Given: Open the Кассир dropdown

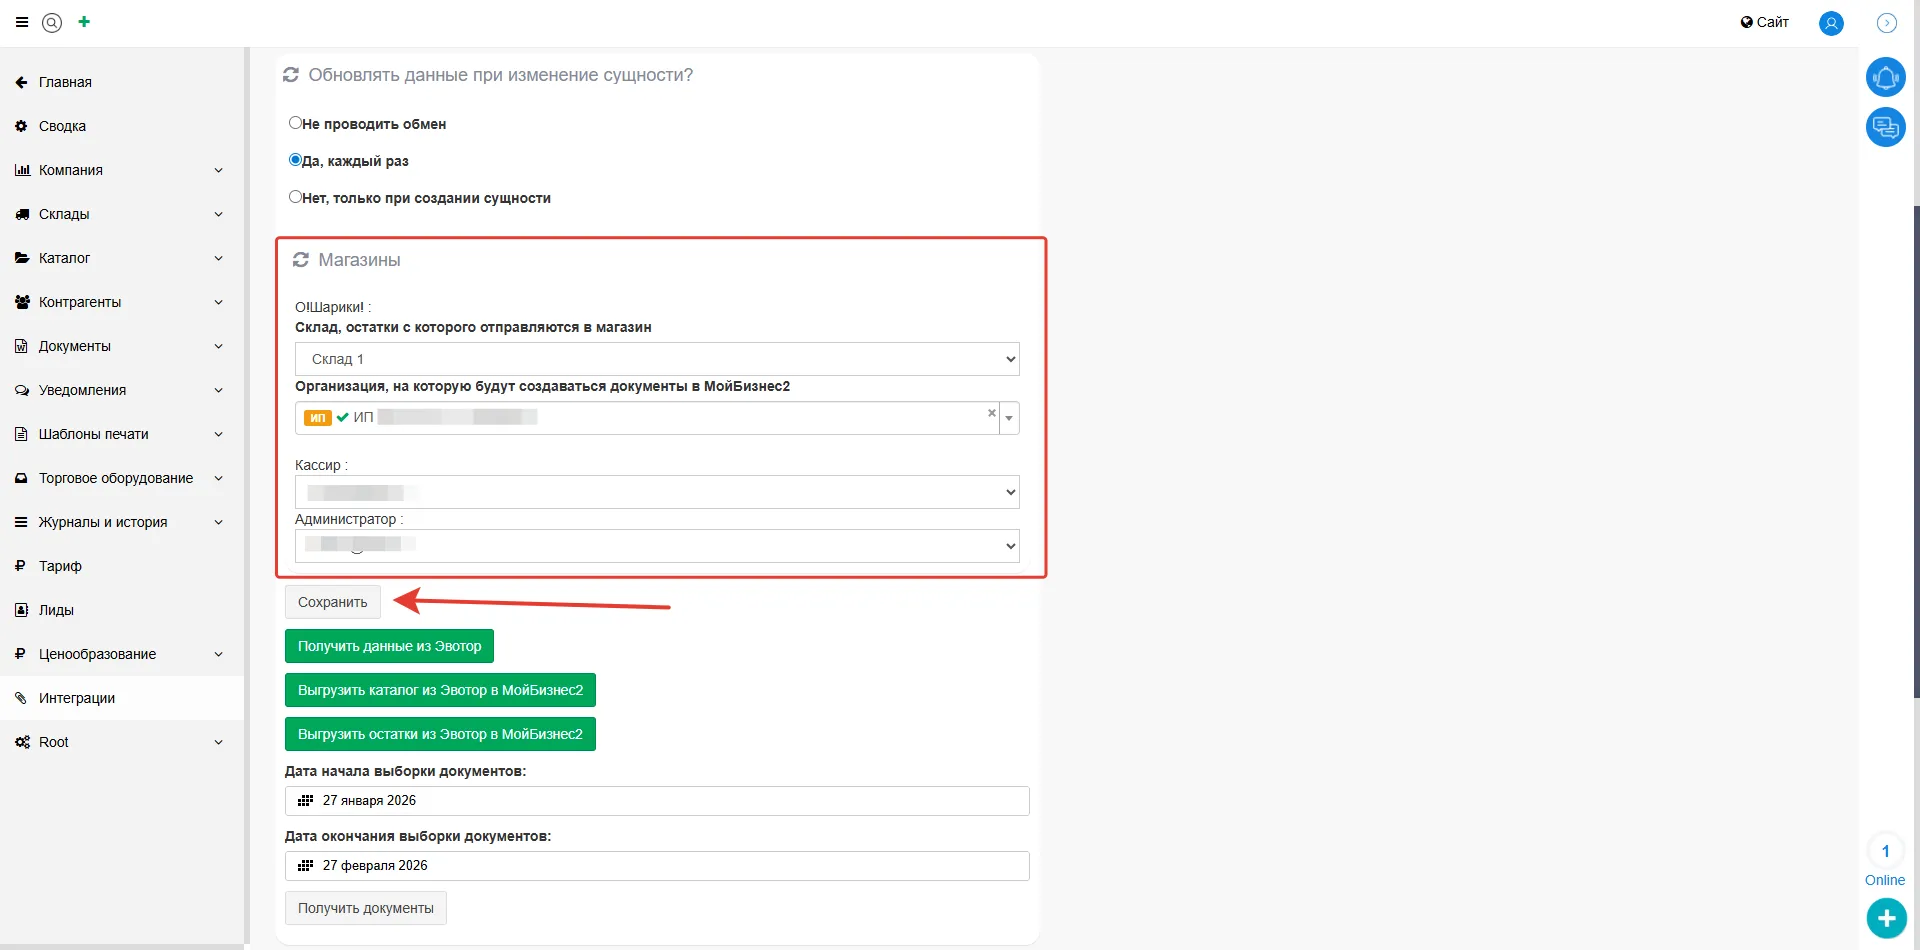Looking at the screenshot, I should click(x=656, y=492).
